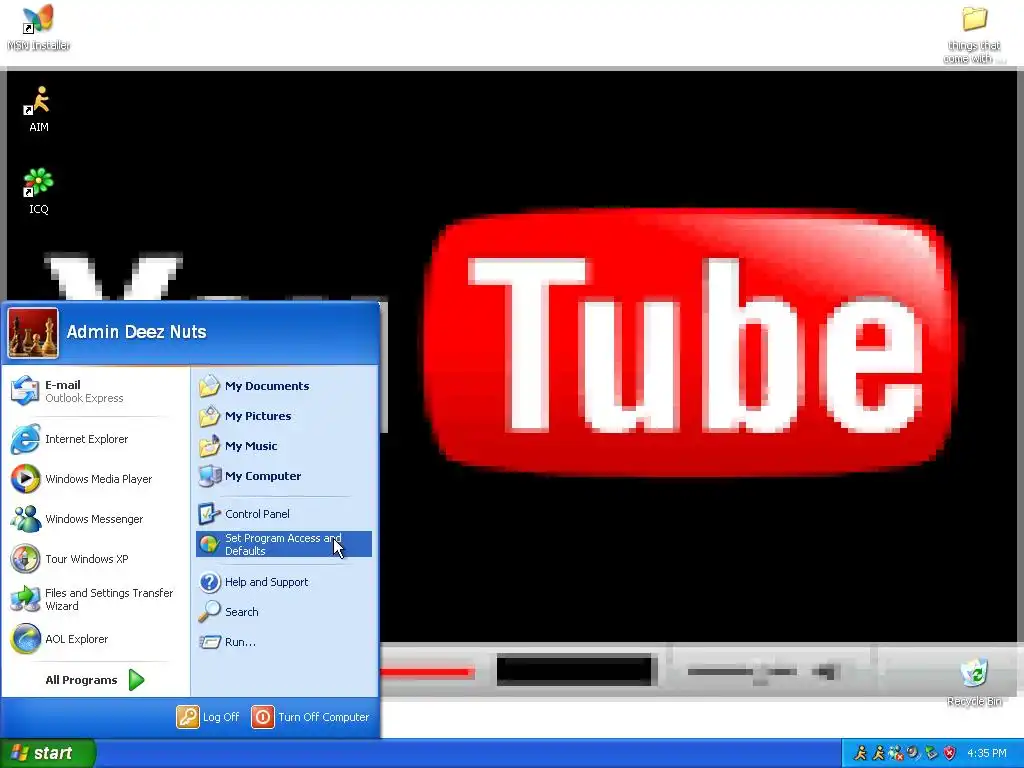Open Windows Messenger from the Start menu
1024x768 pixels.
(94, 519)
